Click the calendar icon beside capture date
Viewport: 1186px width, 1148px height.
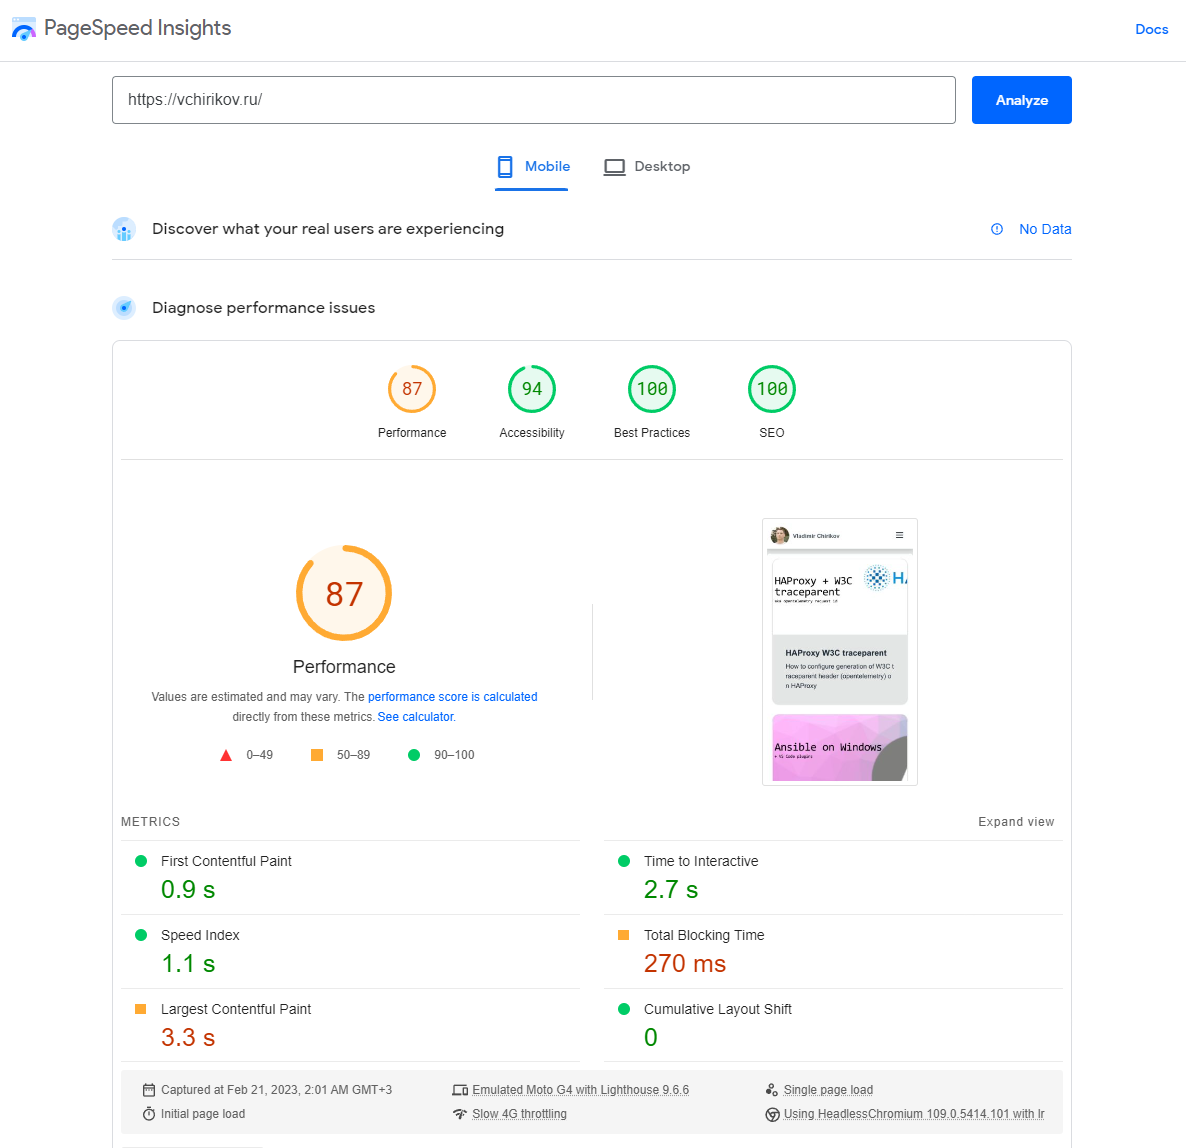(149, 1090)
